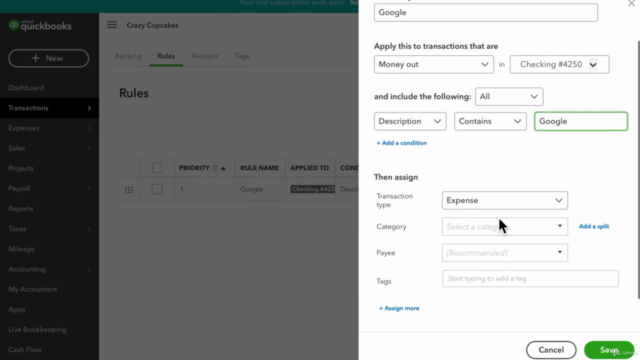Check the Google rule row checkbox
640x360 pixels.
[157, 189]
